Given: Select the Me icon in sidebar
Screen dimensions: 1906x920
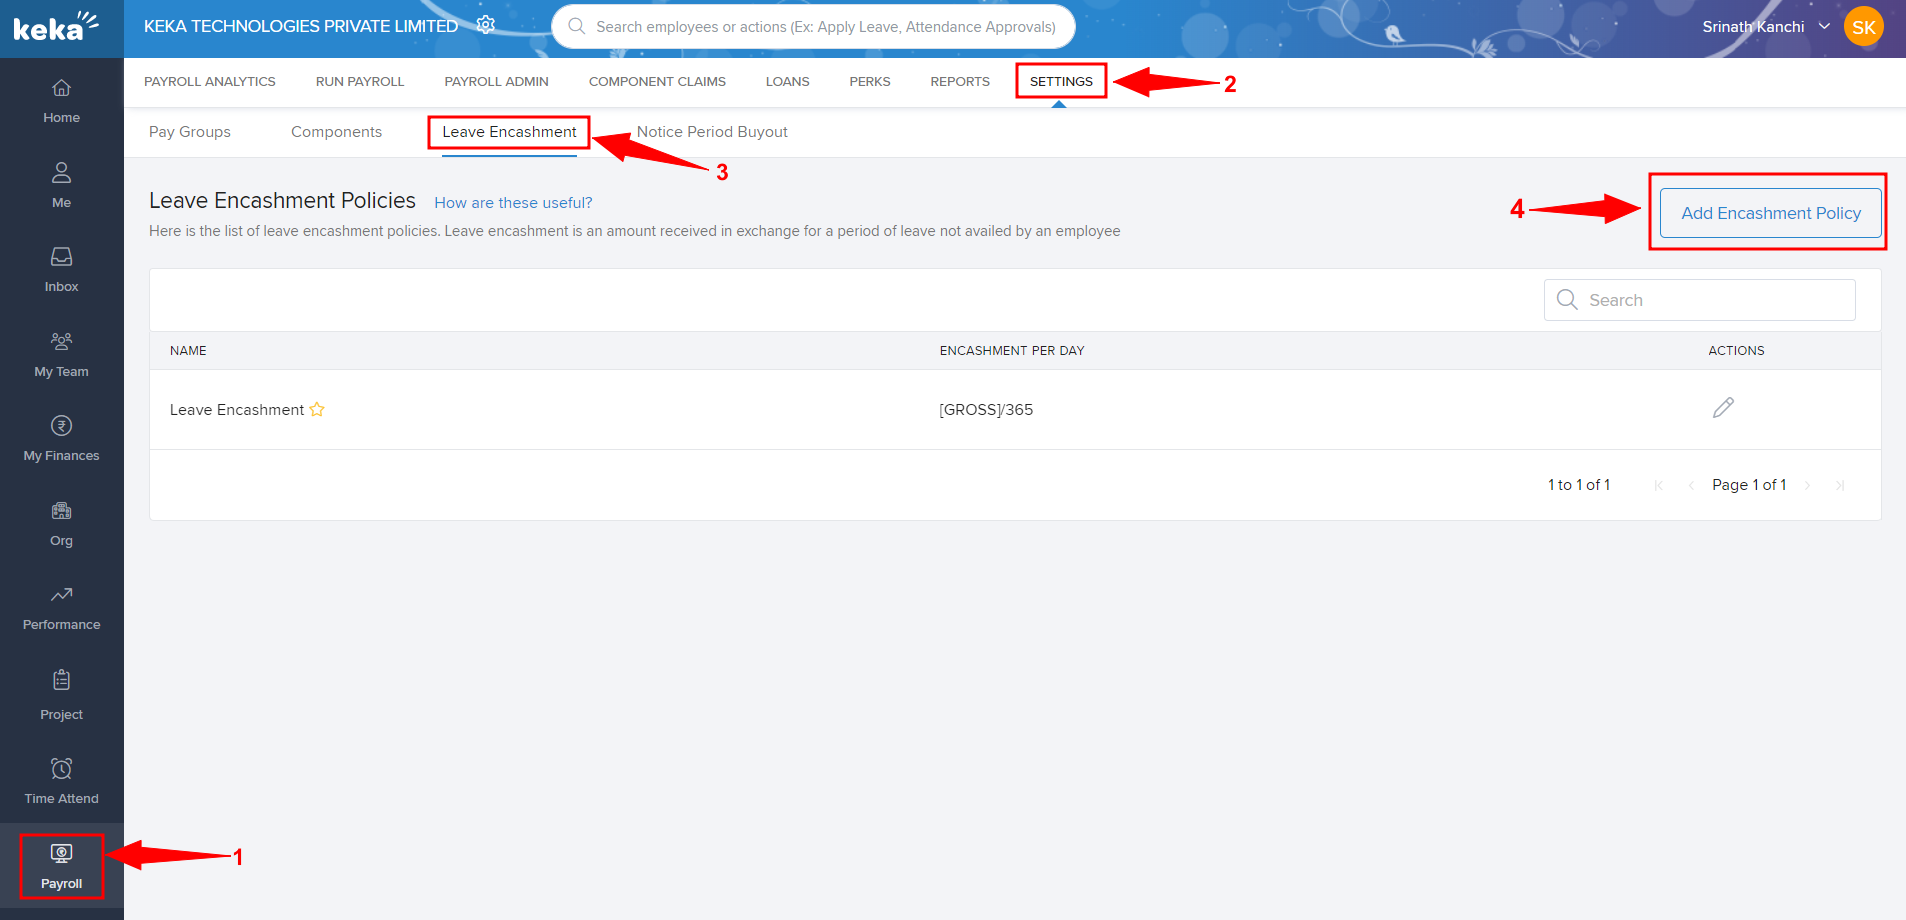Looking at the screenshot, I should click(x=61, y=183).
